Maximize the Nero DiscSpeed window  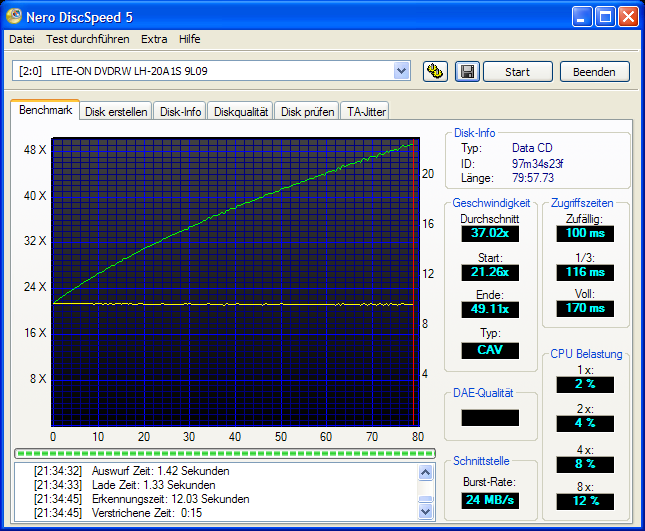[605, 17]
